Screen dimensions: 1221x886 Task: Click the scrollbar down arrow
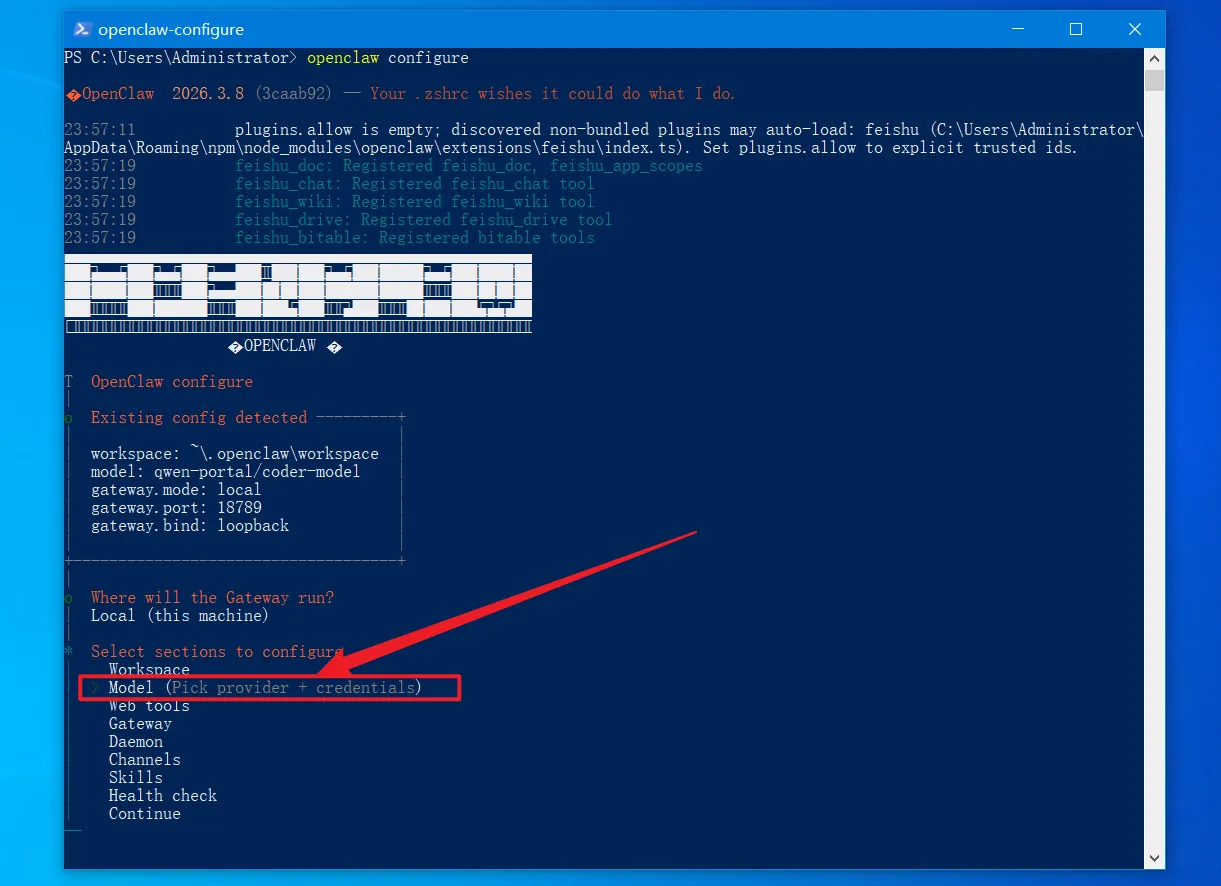tap(1154, 858)
